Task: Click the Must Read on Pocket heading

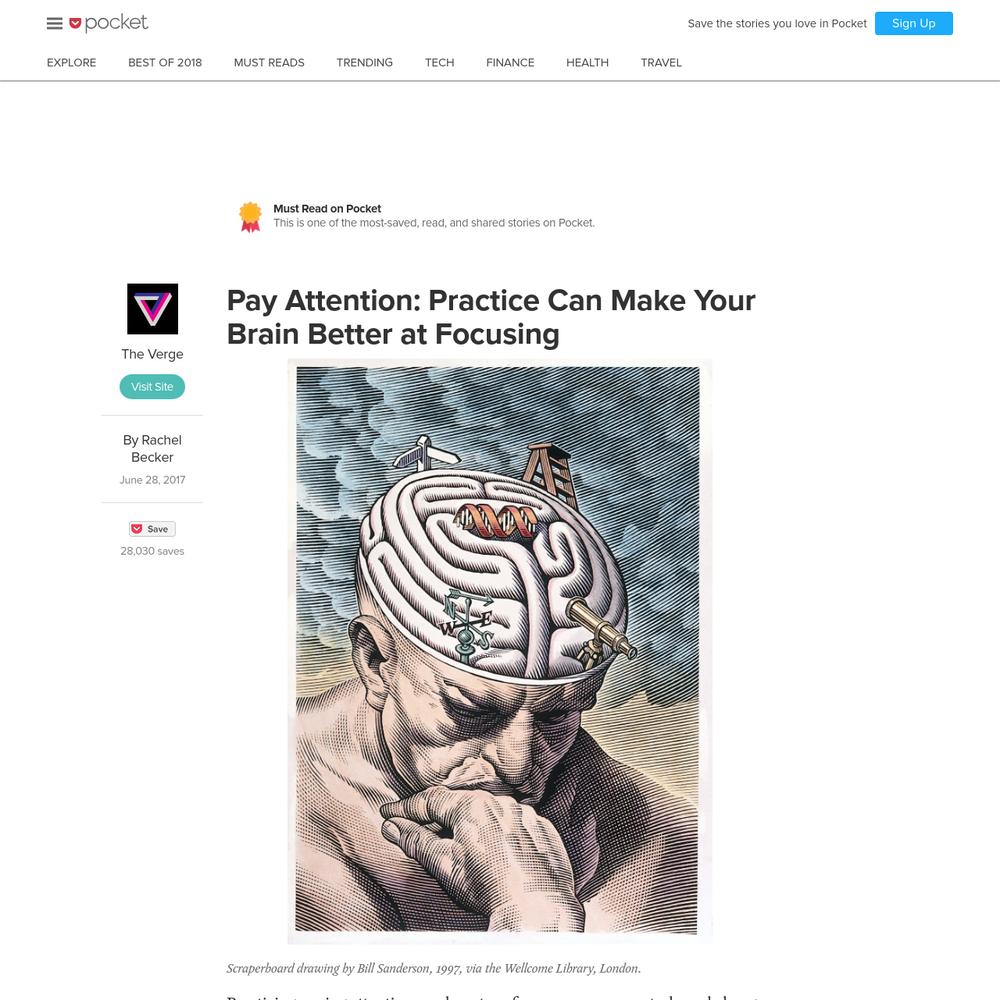Action: 327,209
